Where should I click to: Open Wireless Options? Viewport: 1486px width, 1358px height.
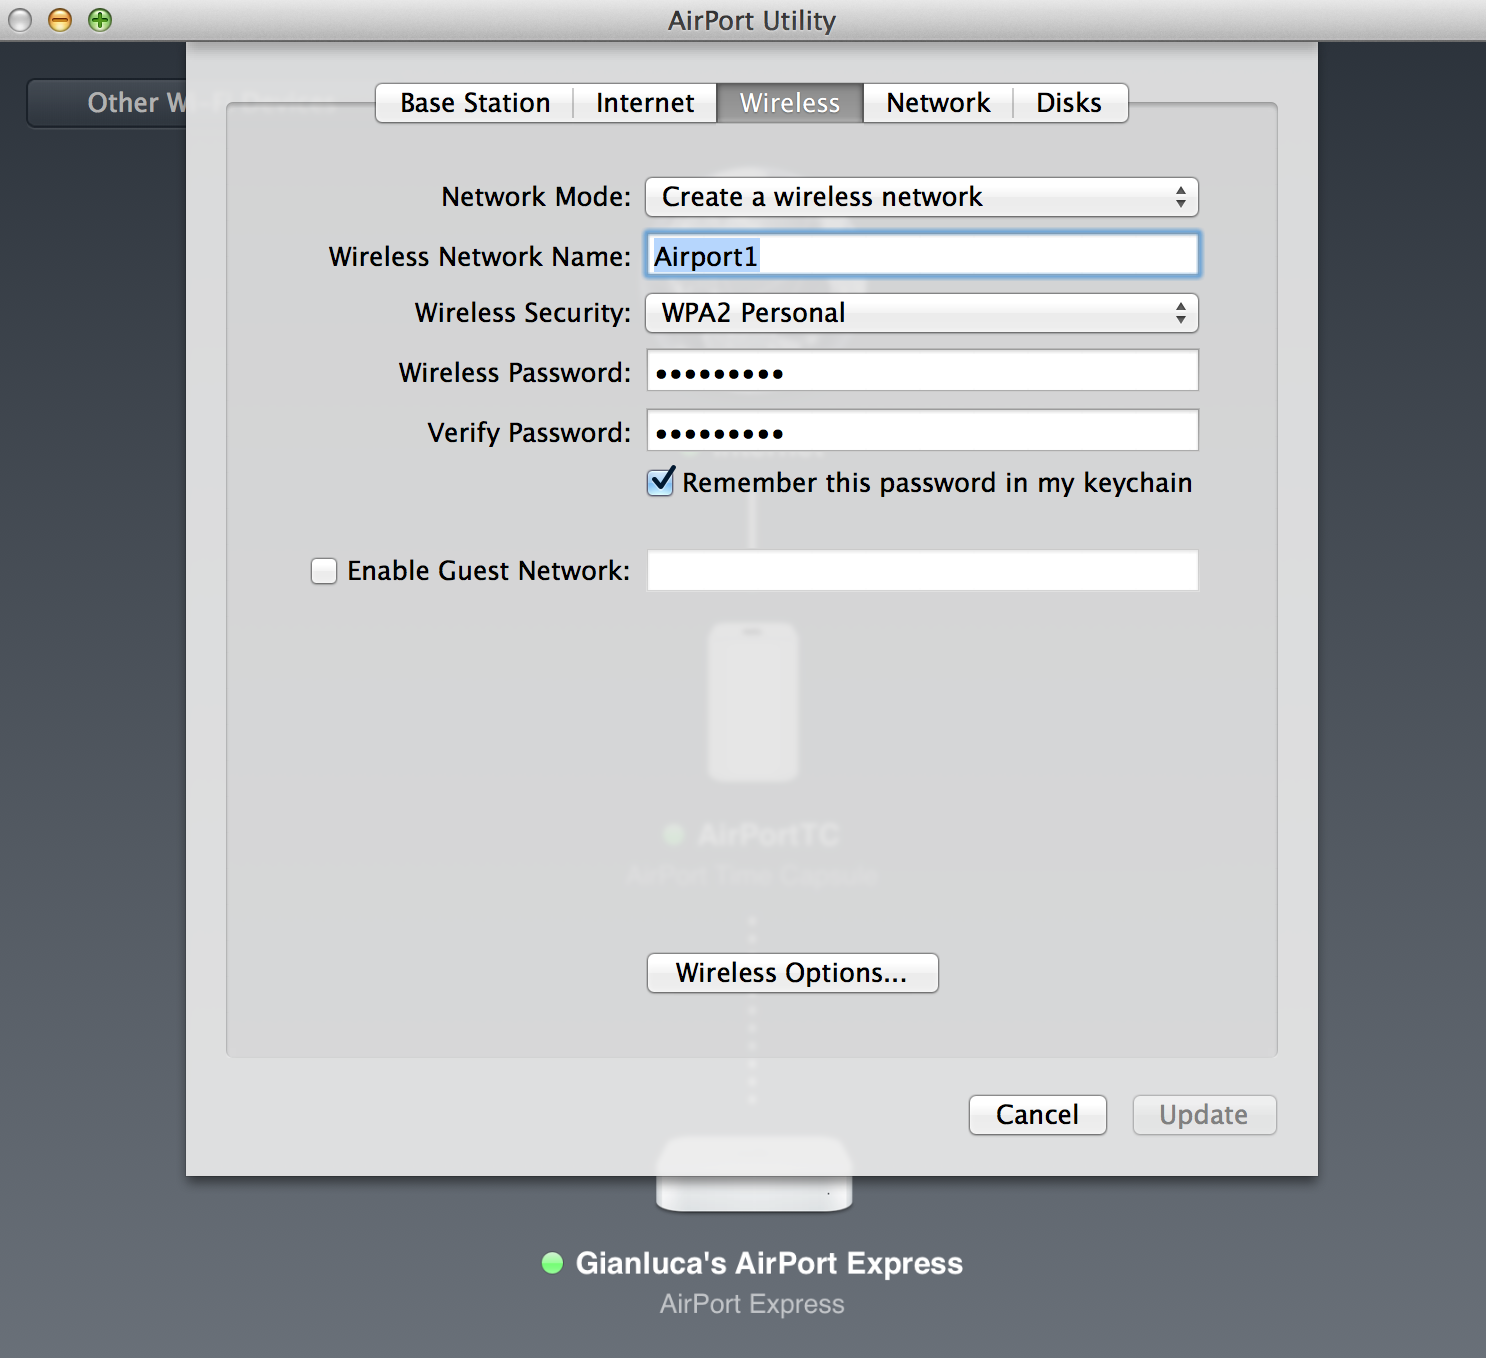(x=792, y=973)
